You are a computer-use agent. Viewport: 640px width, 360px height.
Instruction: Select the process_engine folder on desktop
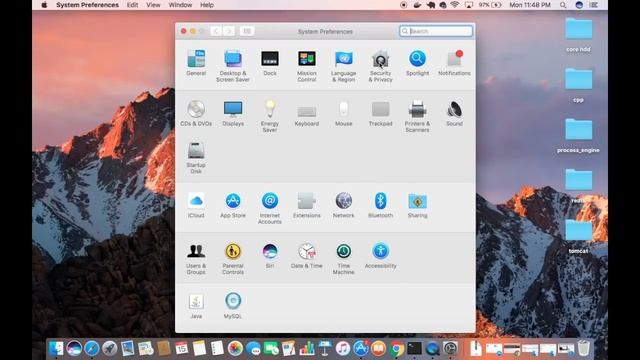pyautogui.click(x=578, y=136)
